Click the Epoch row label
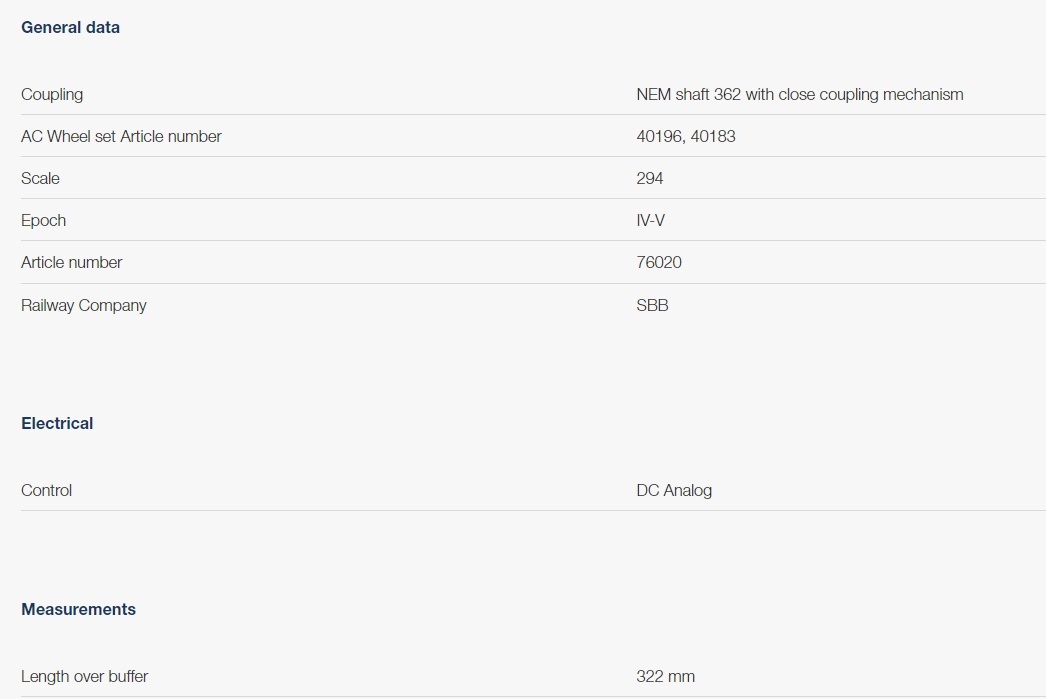The image size is (1046, 699). pyautogui.click(x=43, y=221)
